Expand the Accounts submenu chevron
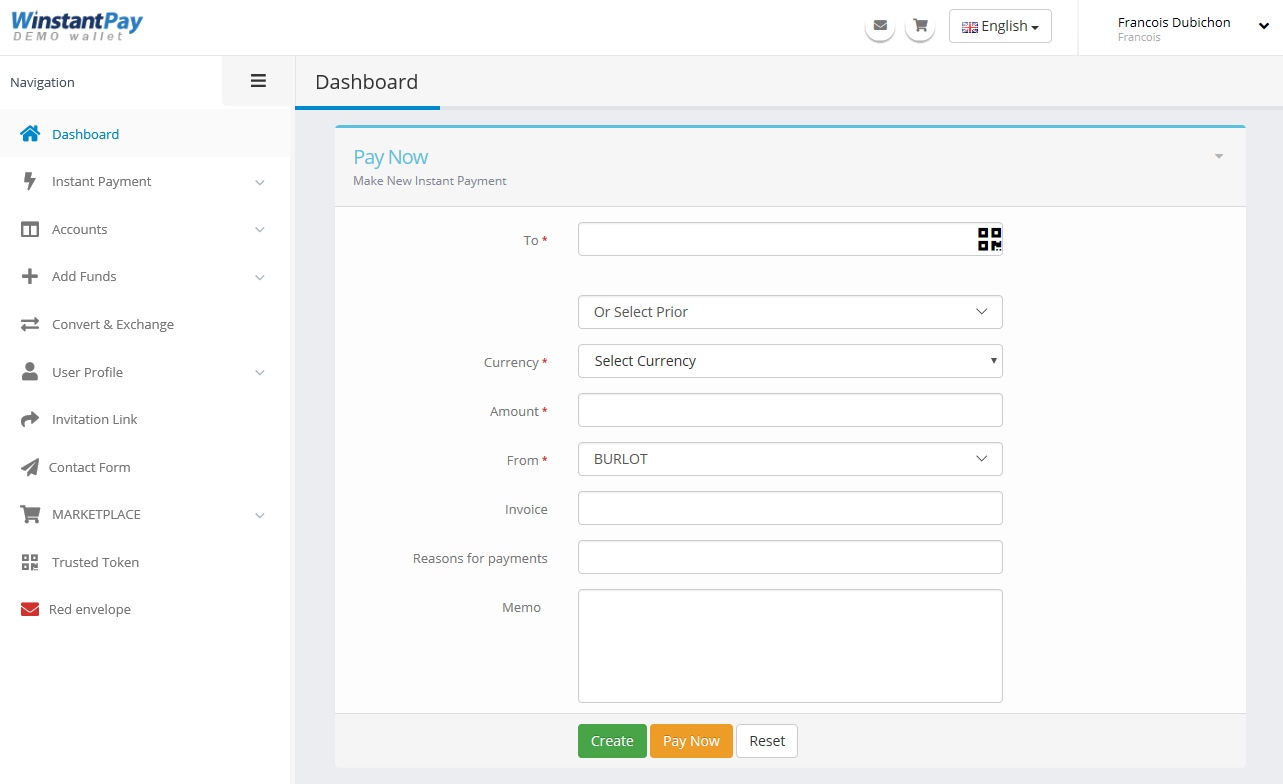The image size is (1283, 784). (260, 230)
